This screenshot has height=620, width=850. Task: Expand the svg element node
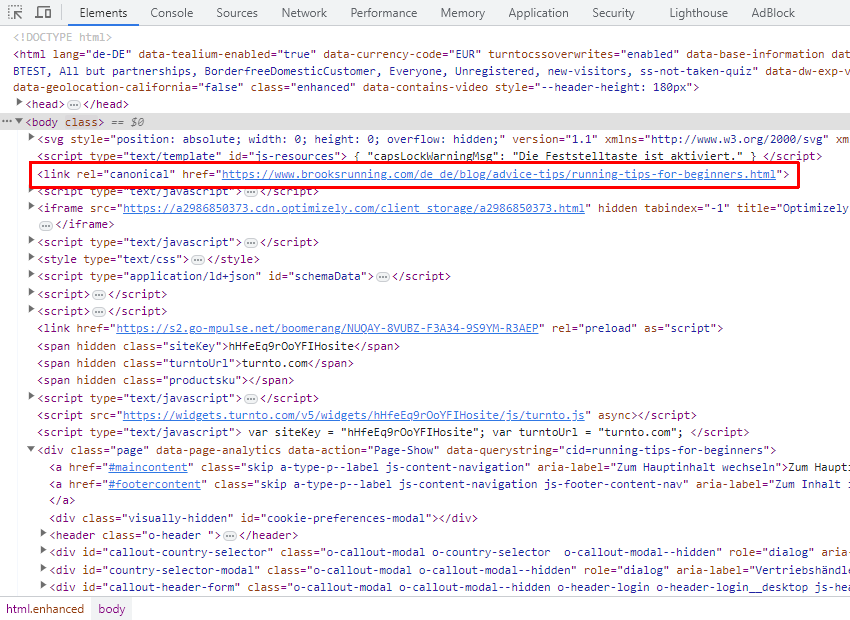(31, 138)
